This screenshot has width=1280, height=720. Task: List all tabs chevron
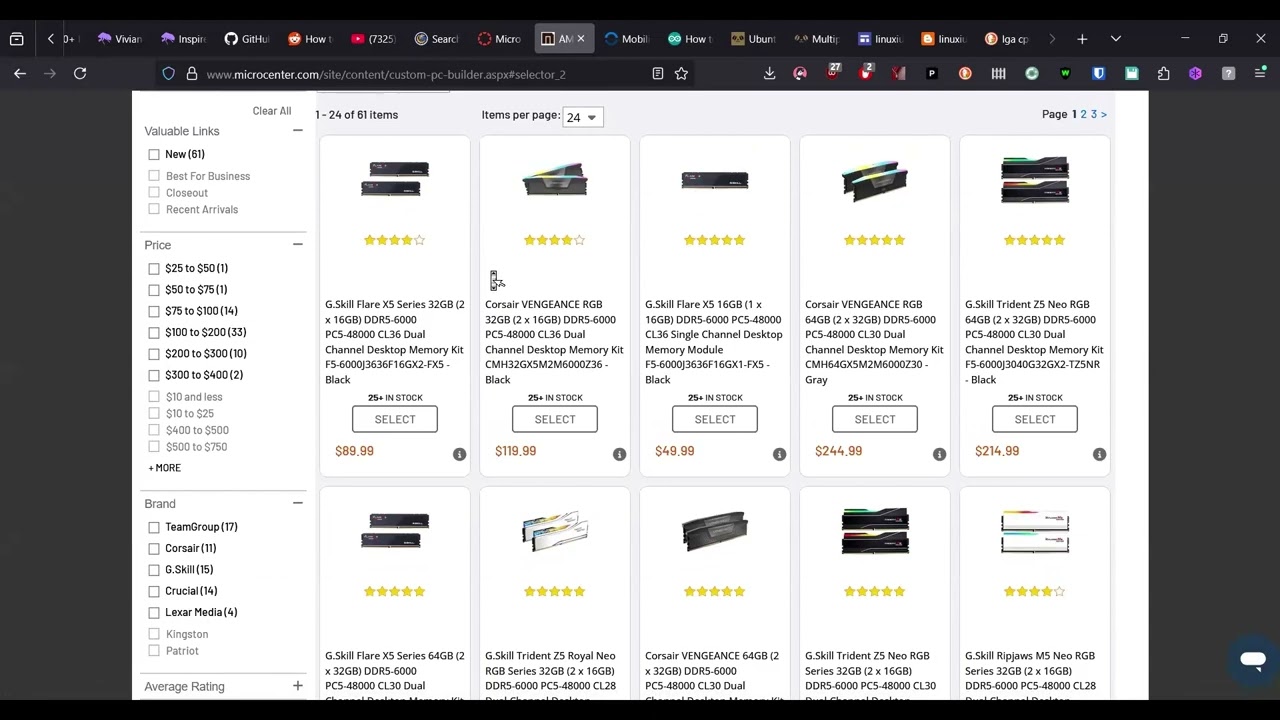click(x=1115, y=39)
